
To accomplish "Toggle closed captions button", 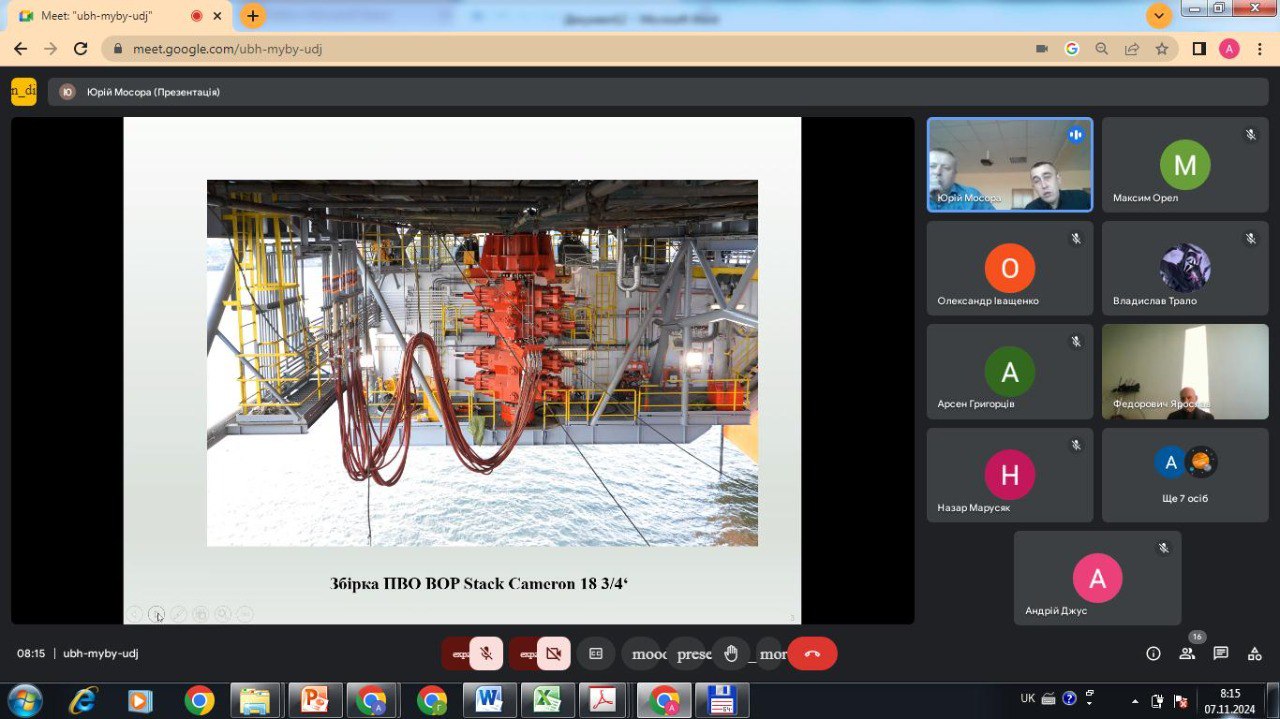I will 596,653.
